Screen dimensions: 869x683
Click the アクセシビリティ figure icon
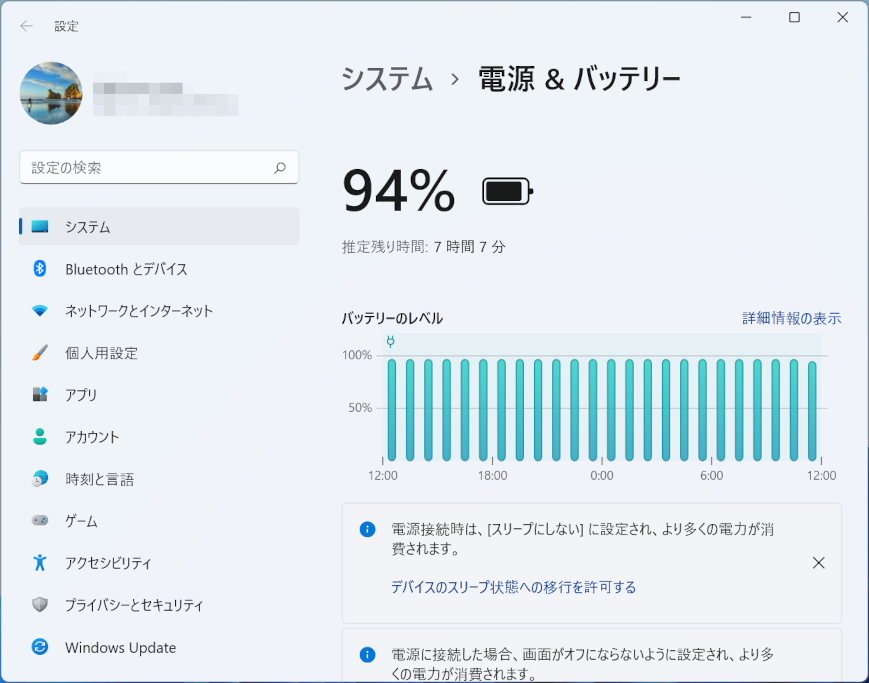click(40, 563)
